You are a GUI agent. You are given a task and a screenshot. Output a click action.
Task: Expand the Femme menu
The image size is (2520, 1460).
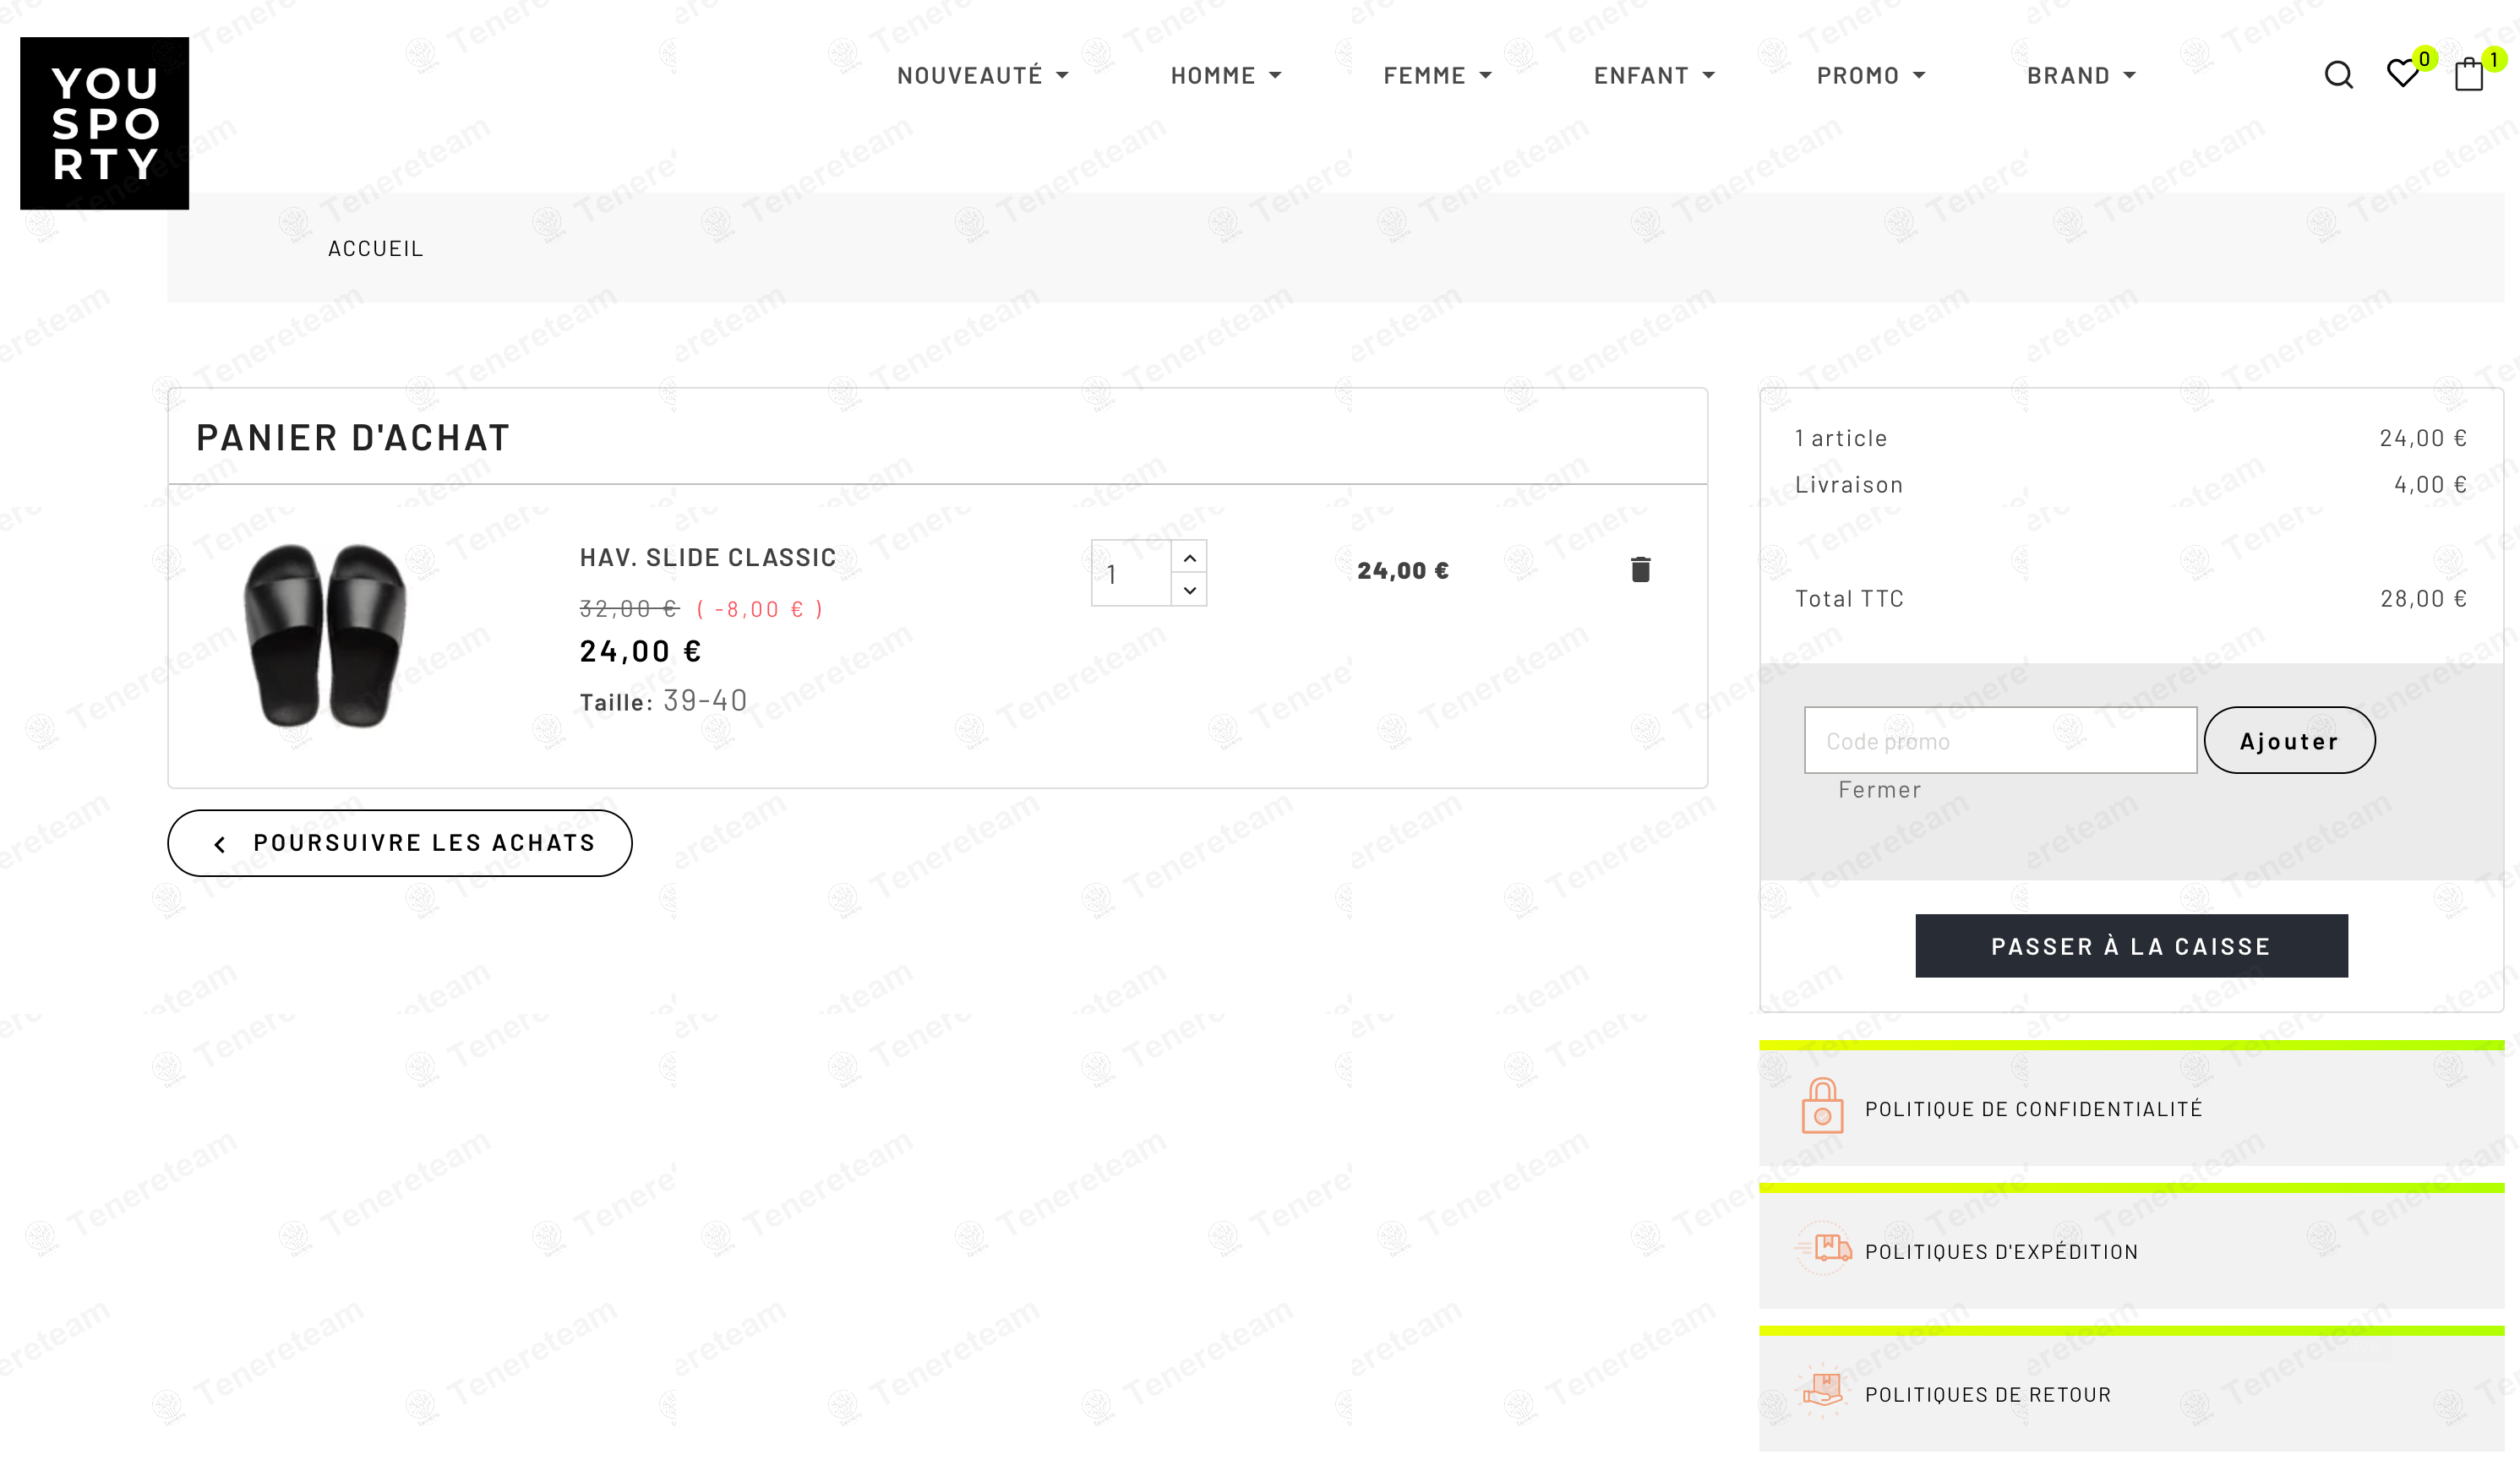pyautogui.click(x=1437, y=76)
